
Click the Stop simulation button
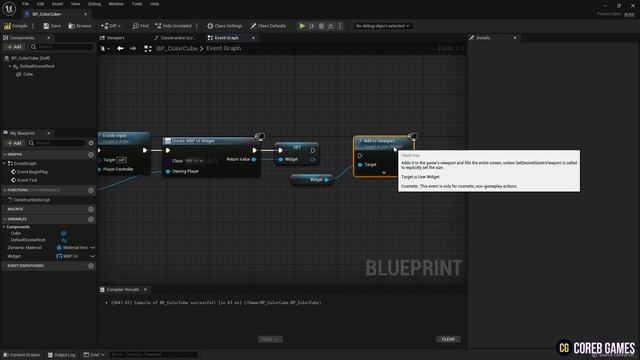[321, 26]
